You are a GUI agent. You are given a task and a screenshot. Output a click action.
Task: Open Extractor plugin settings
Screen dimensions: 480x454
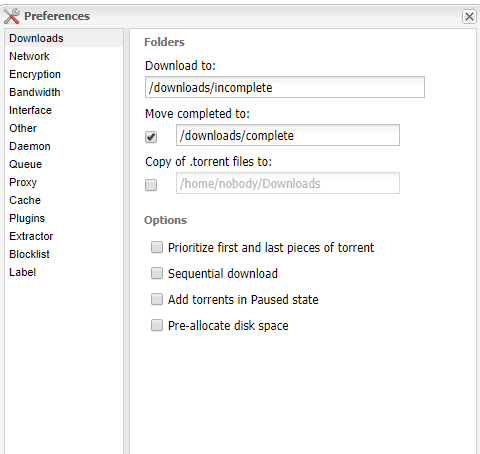[x=64, y=236]
